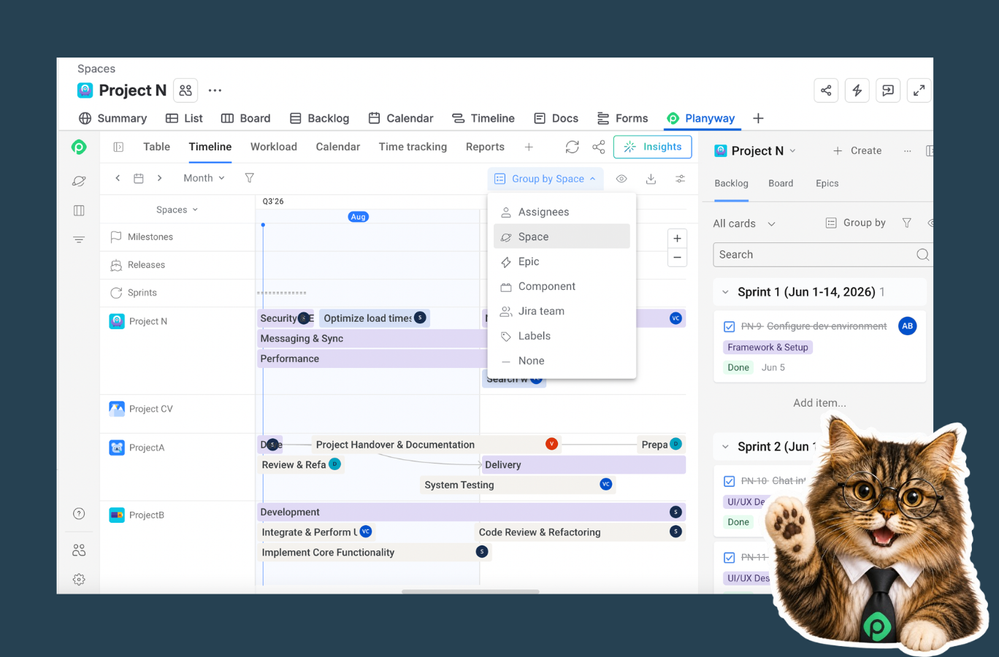The image size is (999, 657).
Task: Toggle visibility with the eye icon on timeline toolbar
Action: [x=621, y=179]
